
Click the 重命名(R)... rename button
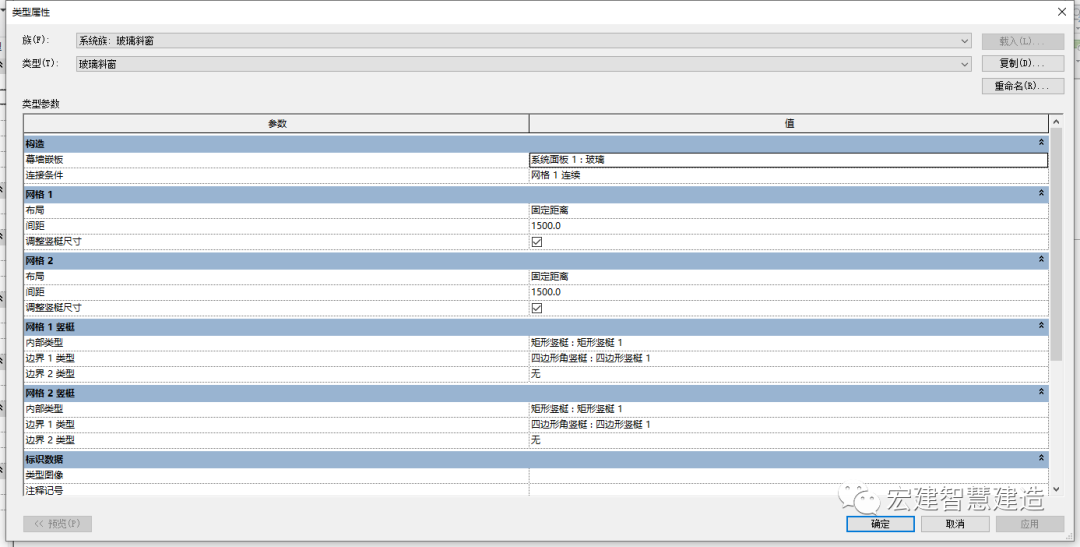click(x=1023, y=86)
